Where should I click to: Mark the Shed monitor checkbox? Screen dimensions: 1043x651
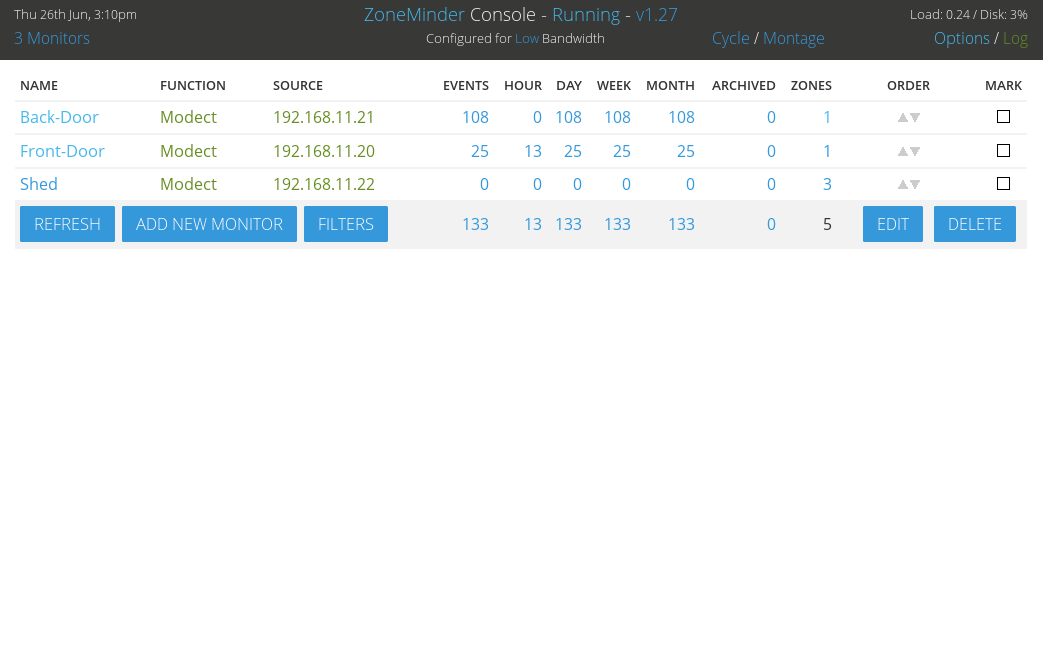[1003, 184]
